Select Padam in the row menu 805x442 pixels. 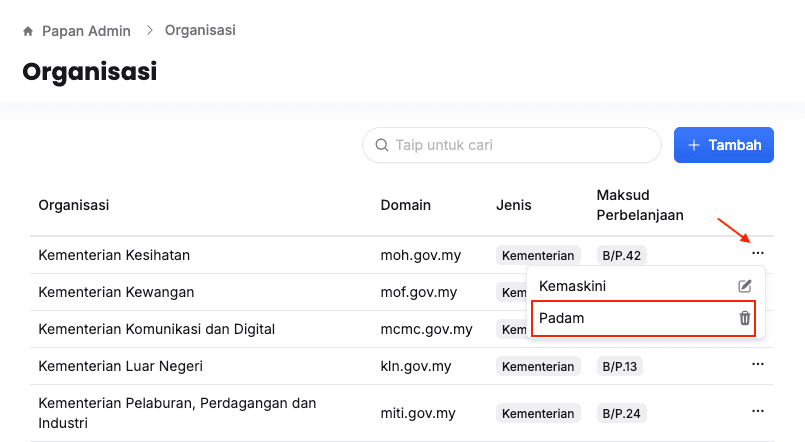point(562,318)
